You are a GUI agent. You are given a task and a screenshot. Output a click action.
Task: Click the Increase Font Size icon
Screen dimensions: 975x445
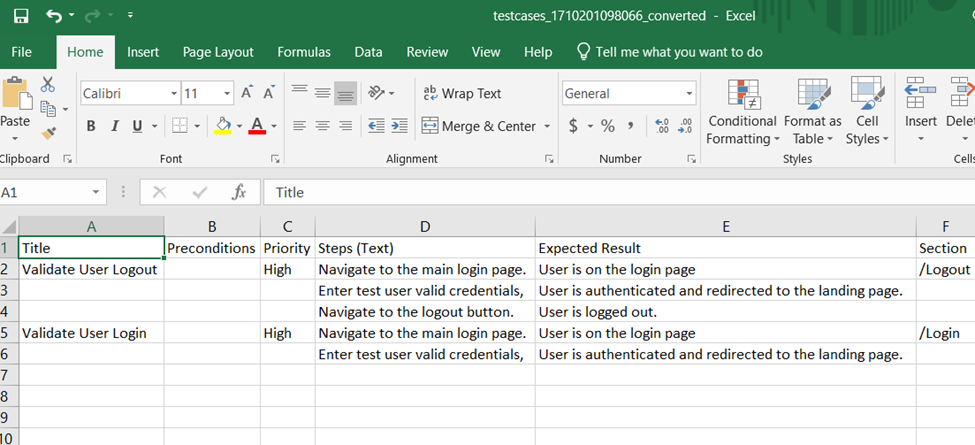pos(247,93)
